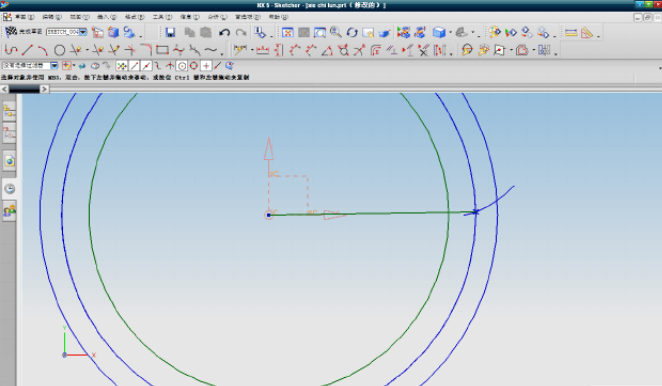
Task: Open the 插入 (Insert) menu
Action: (107, 17)
